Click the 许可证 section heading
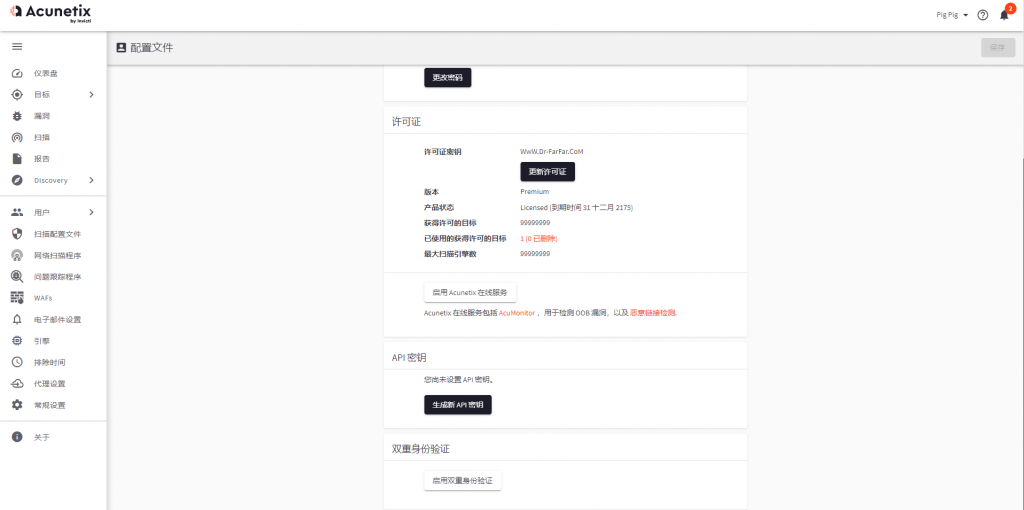Viewport: 1024px width, 510px height. (x=406, y=122)
